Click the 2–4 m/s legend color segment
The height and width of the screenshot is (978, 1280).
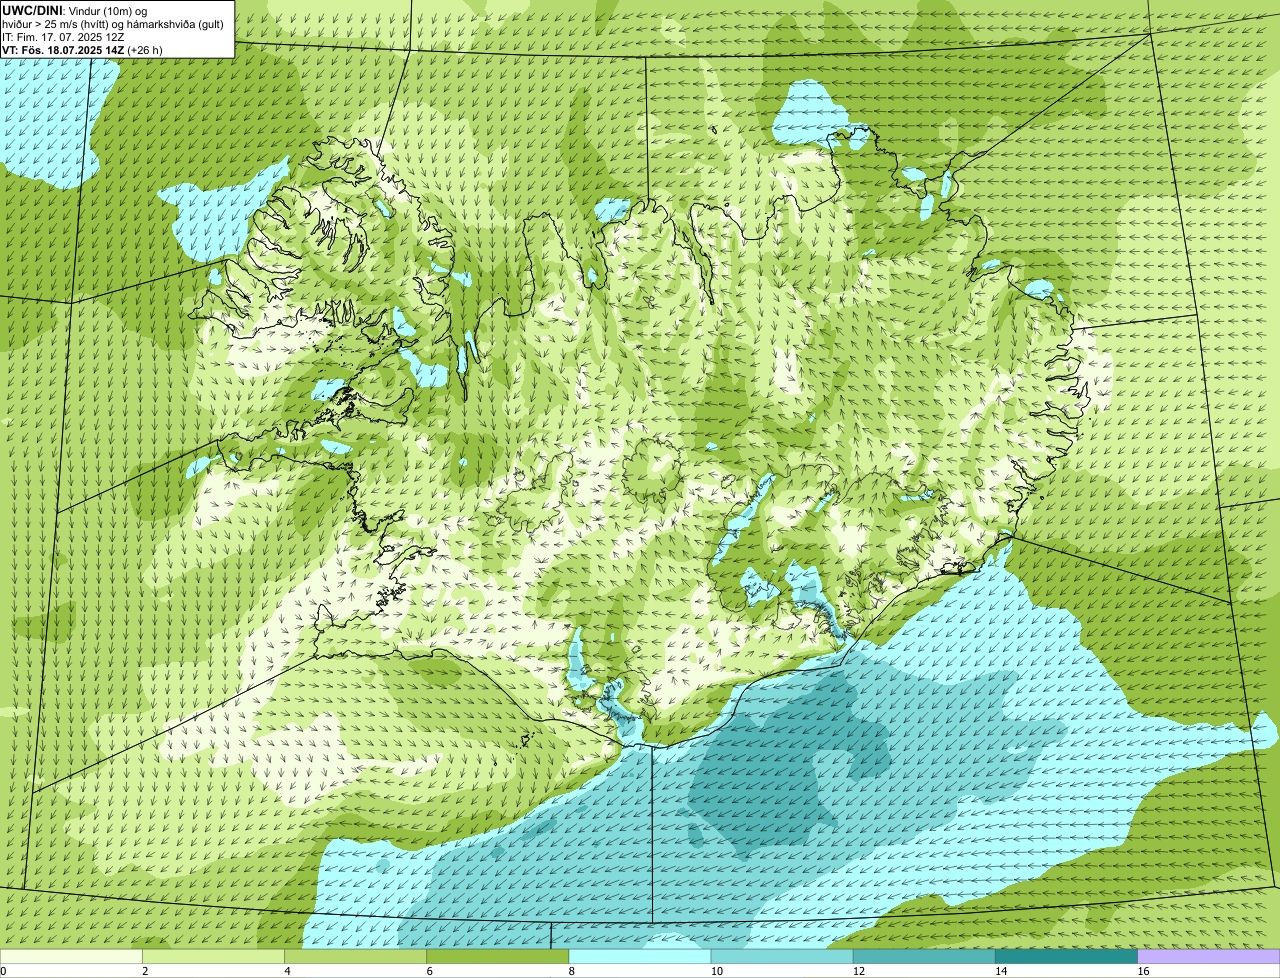214,957
